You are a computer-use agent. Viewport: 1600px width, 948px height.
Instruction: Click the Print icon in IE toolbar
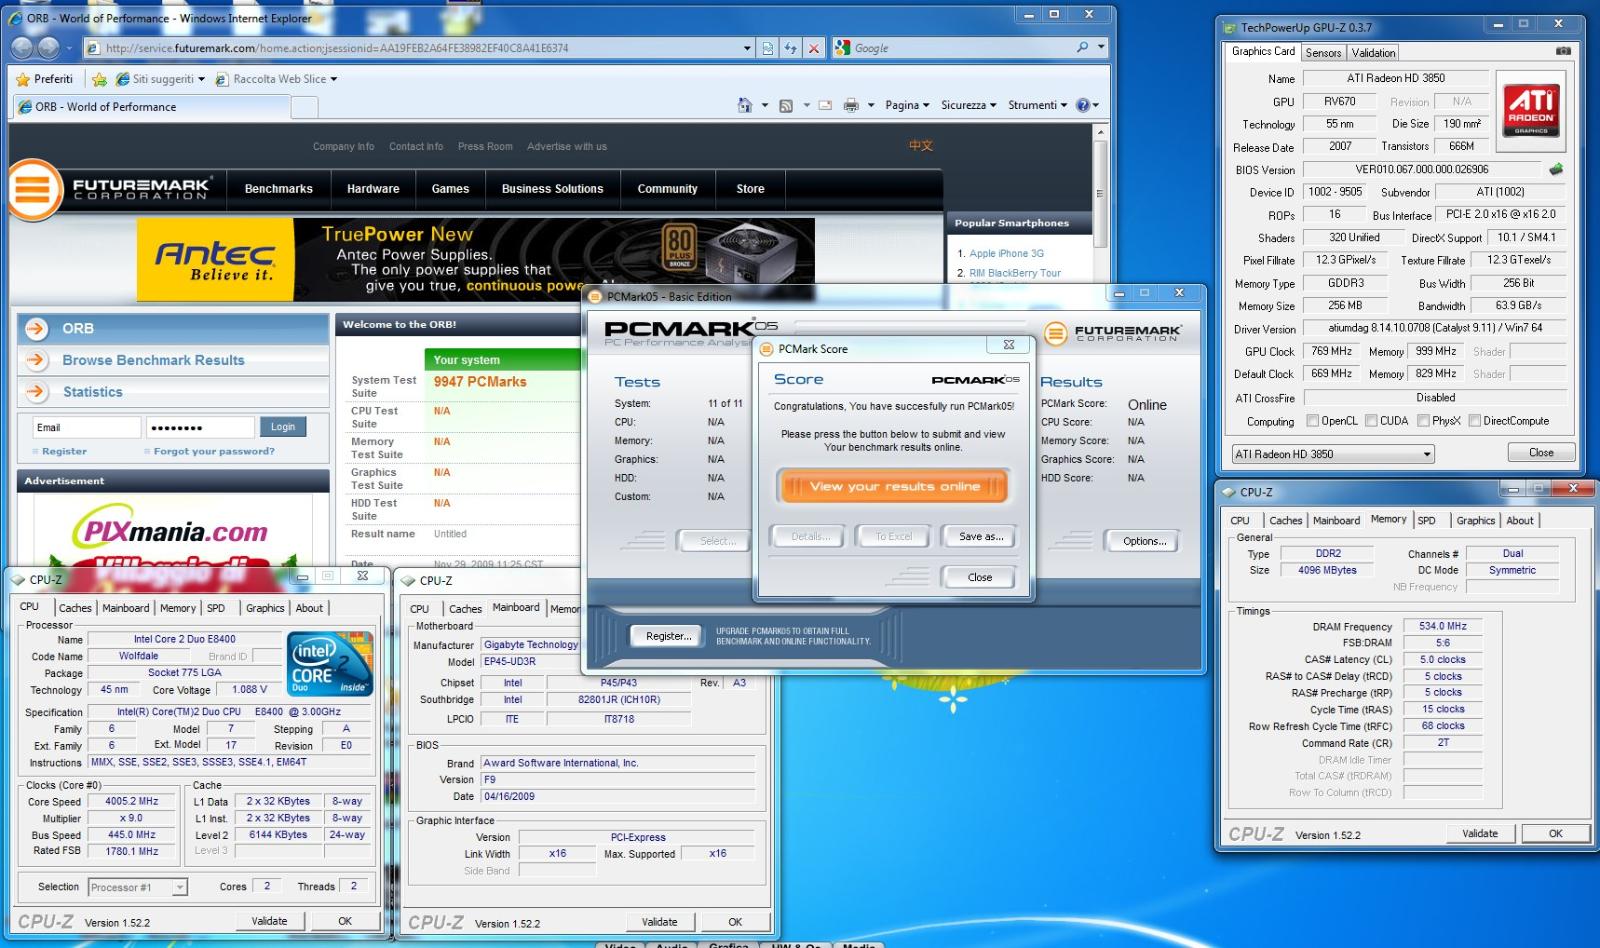click(851, 105)
